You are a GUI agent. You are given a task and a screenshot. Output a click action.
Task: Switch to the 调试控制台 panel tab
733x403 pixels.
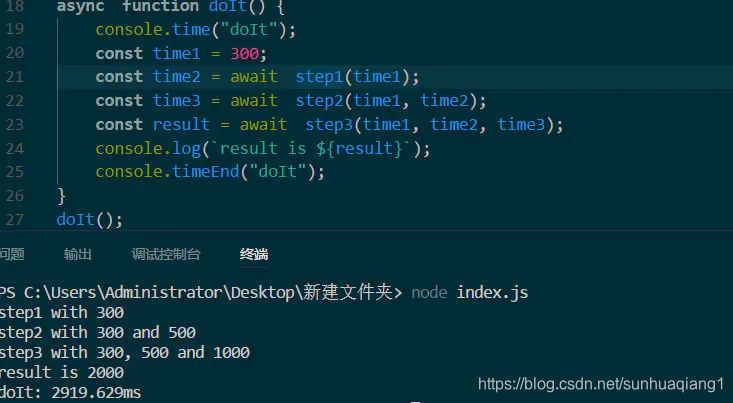click(x=166, y=254)
